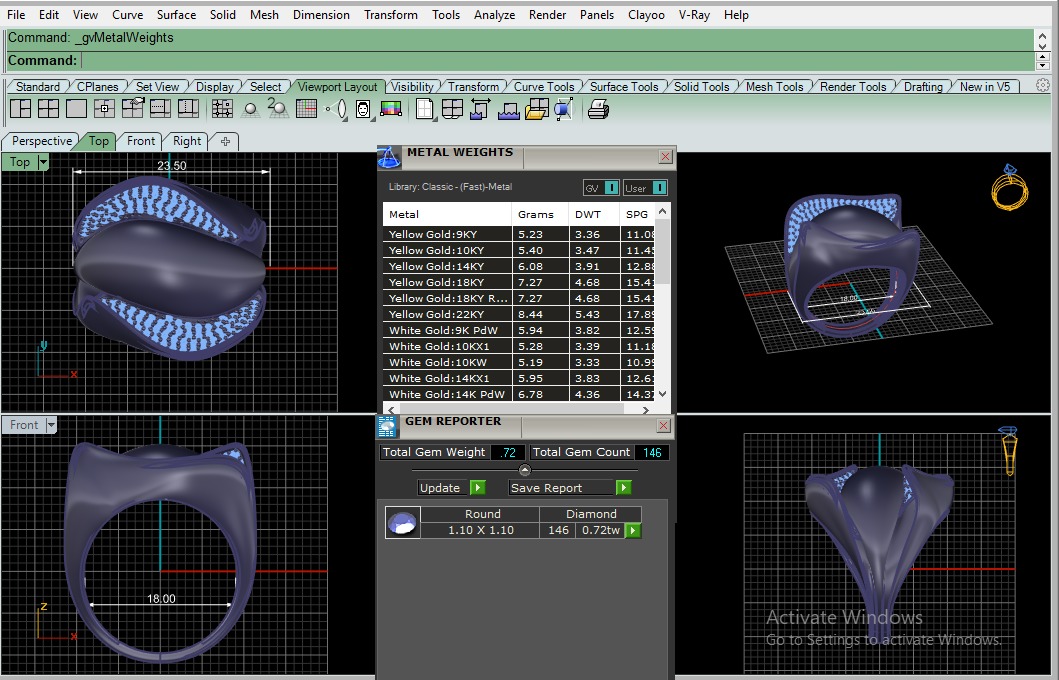Toggle the User library switch
The height and width of the screenshot is (680, 1059).
pos(660,188)
